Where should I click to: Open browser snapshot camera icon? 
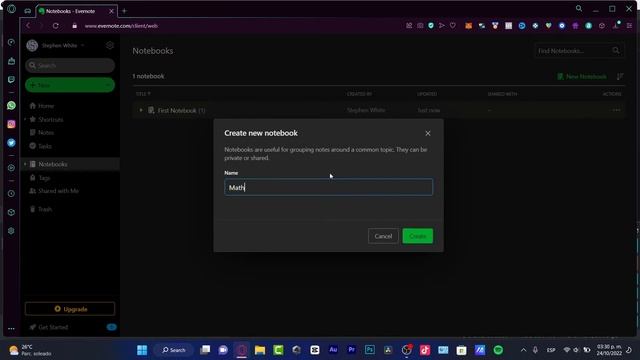[x=420, y=26]
